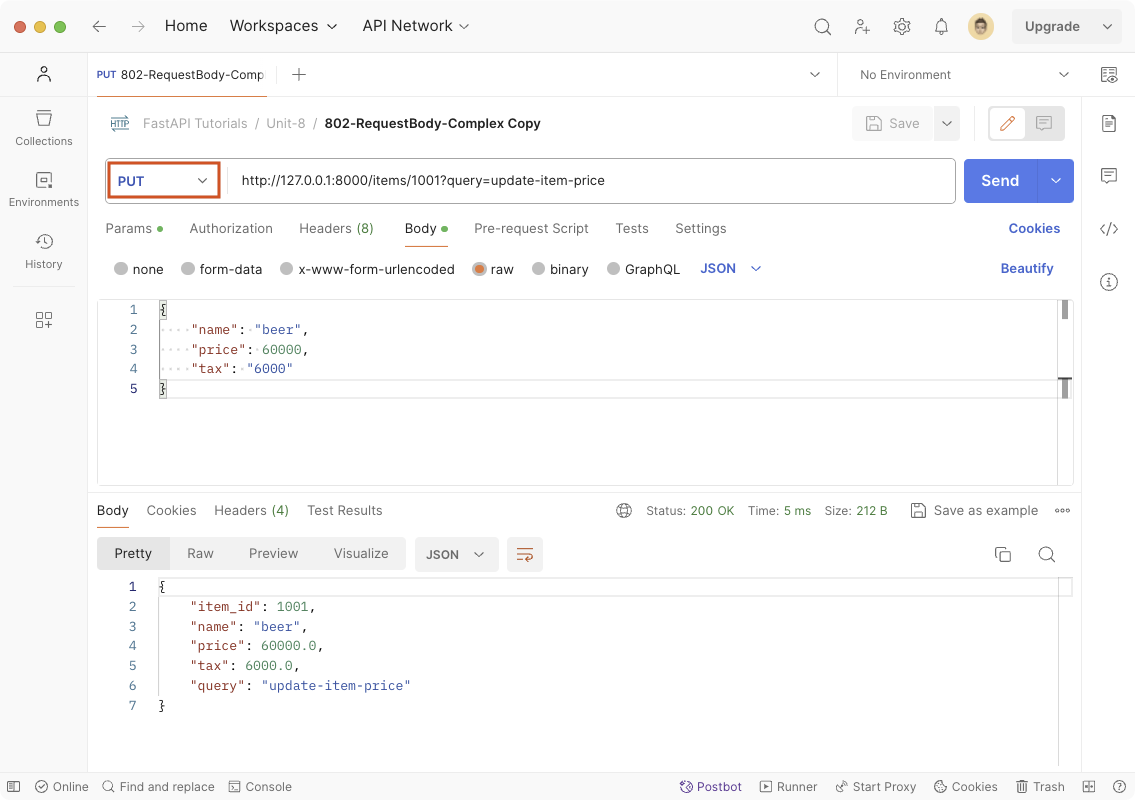Open the settings gear icon
1135x800 pixels.
(x=902, y=27)
